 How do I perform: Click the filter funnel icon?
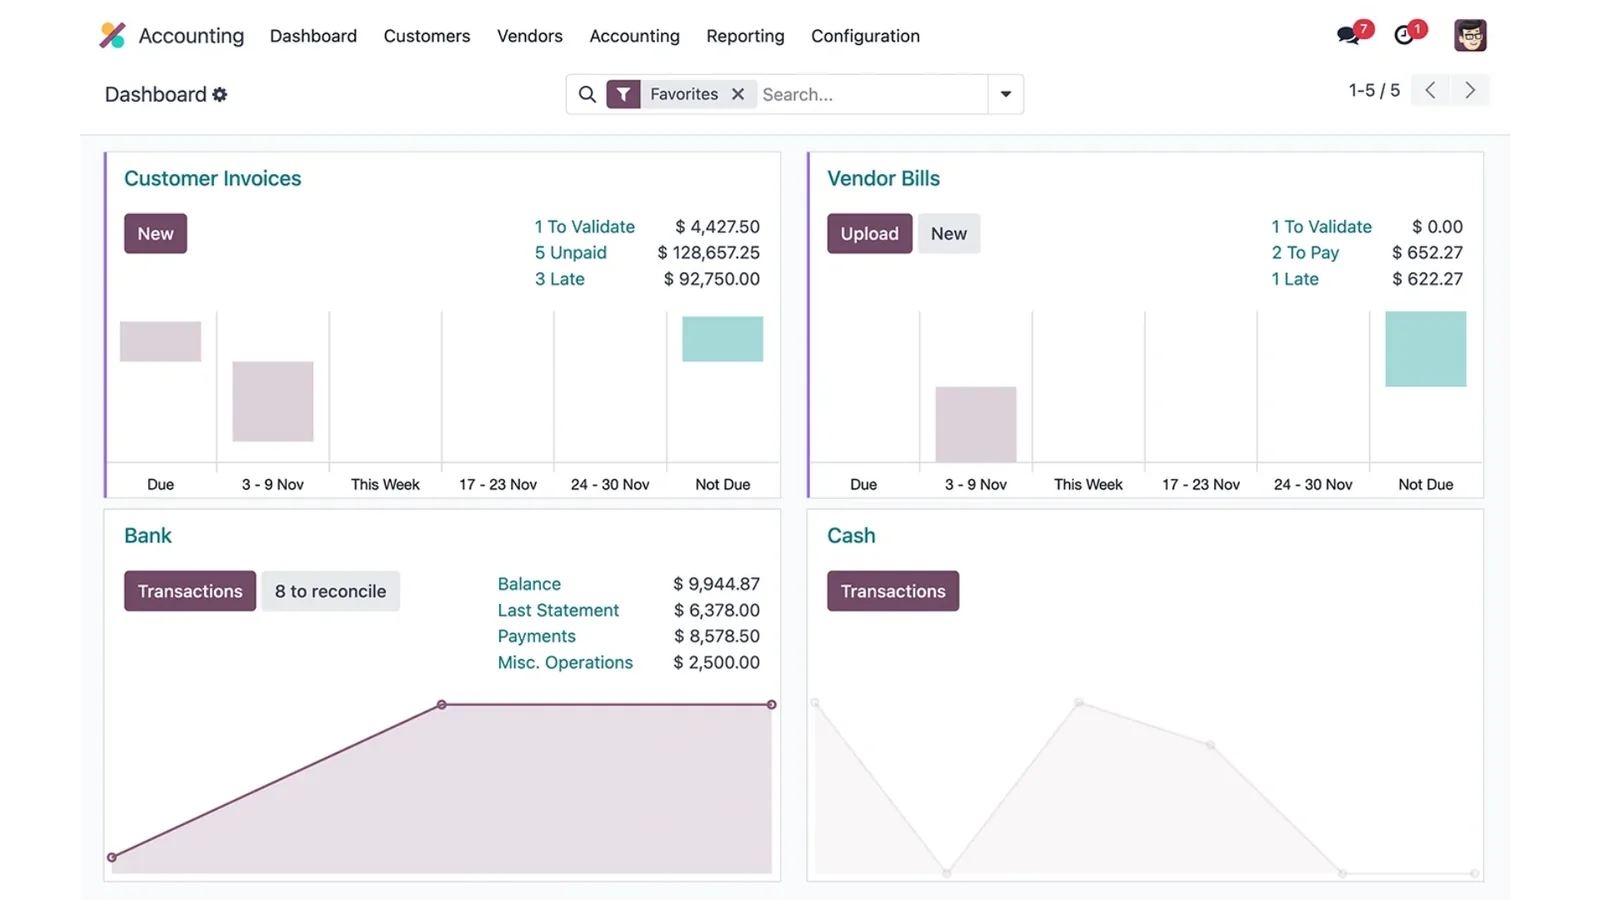[623, 94]
